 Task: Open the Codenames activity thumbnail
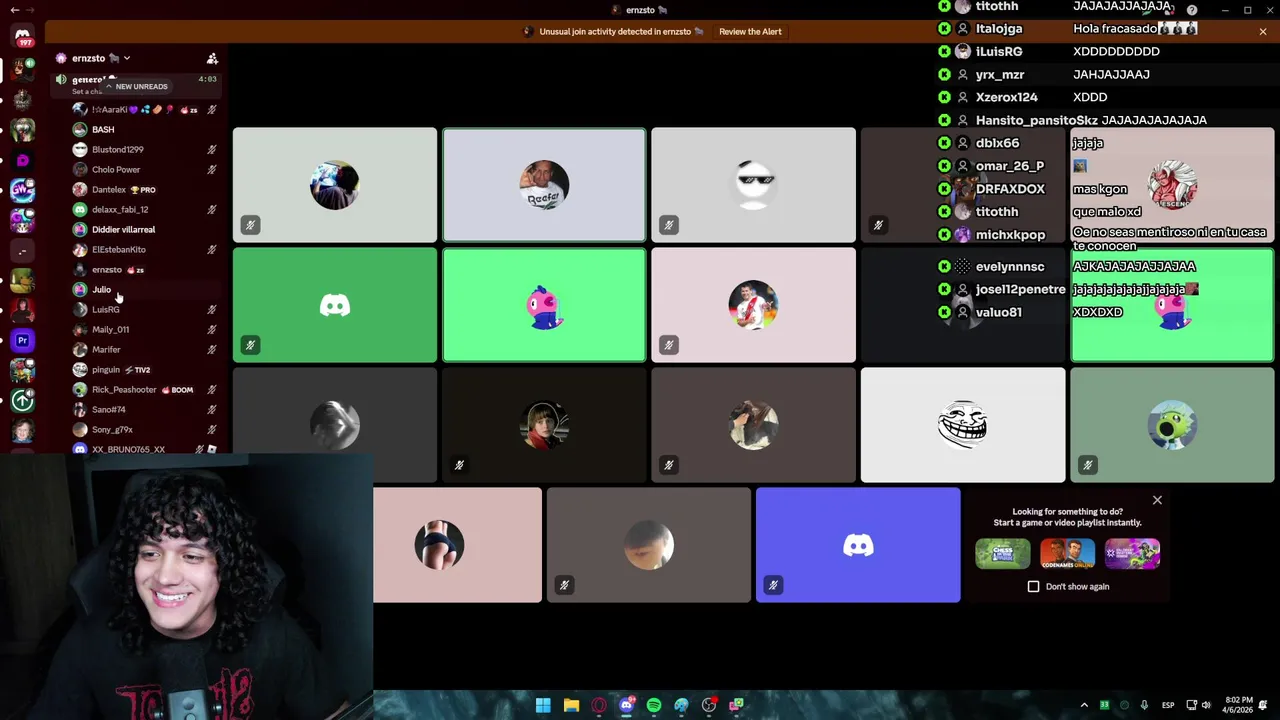(1067, 553)
